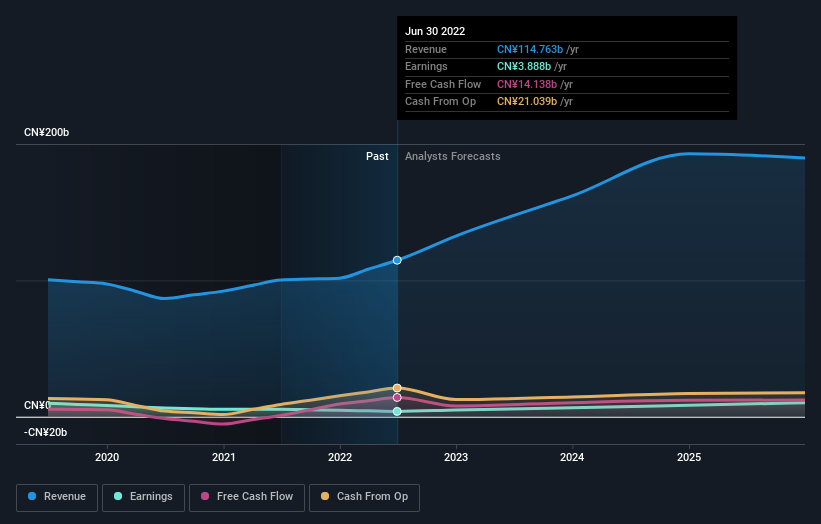This screenshot has width=821, height=524.
Task: Toggle the Free Cash Flow legend button
Action: pos(247,497)
